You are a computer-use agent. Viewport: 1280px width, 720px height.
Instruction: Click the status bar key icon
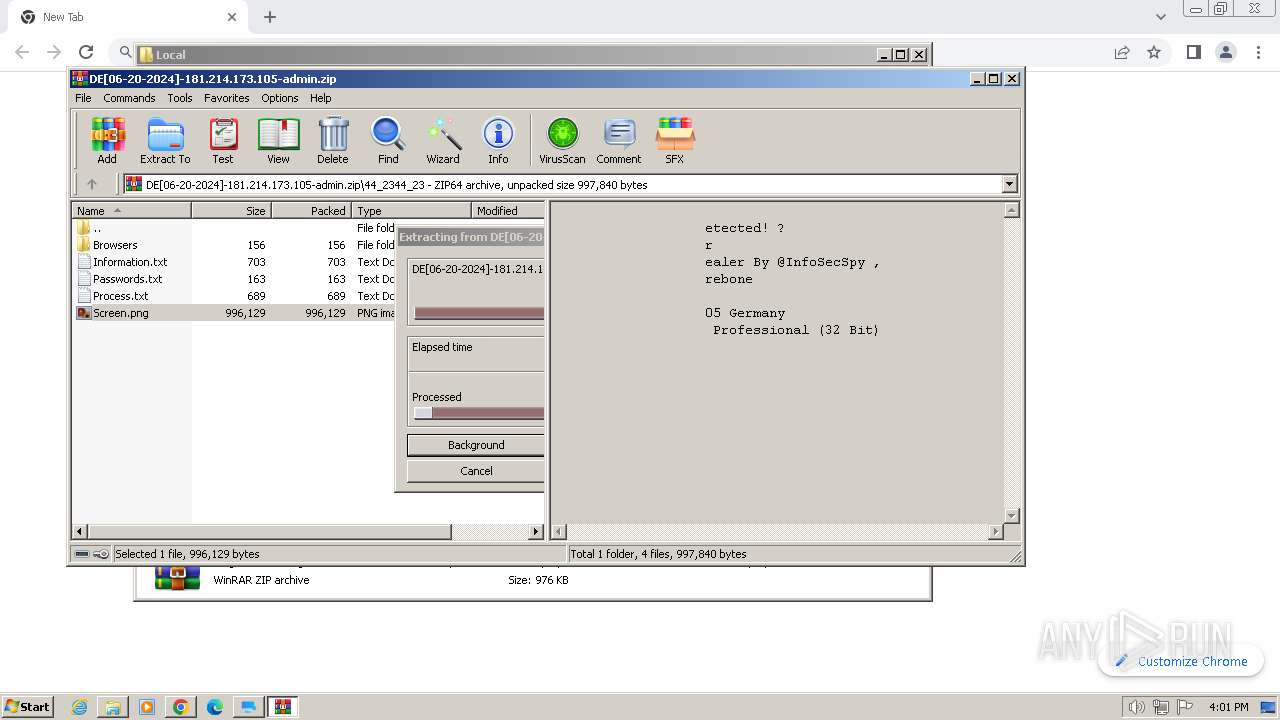[x=101, y=554]
